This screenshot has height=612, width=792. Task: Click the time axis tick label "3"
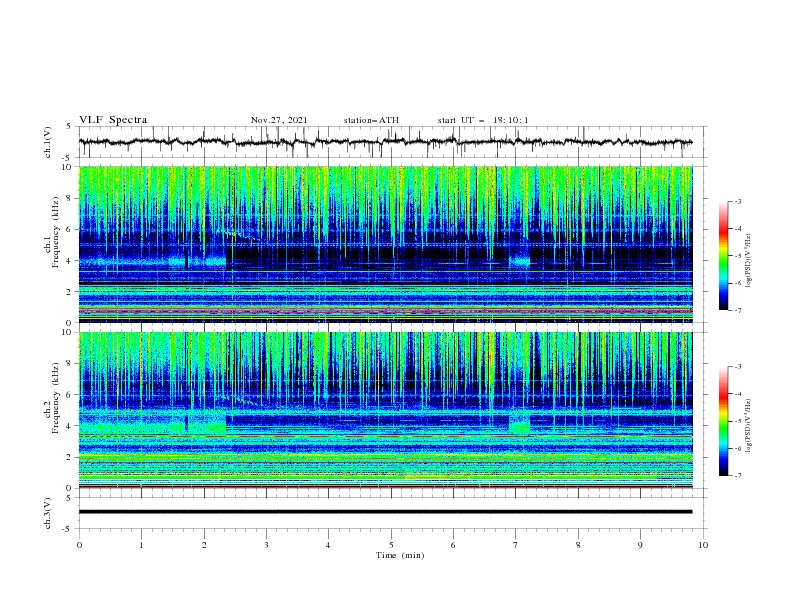tap(266, 545)
